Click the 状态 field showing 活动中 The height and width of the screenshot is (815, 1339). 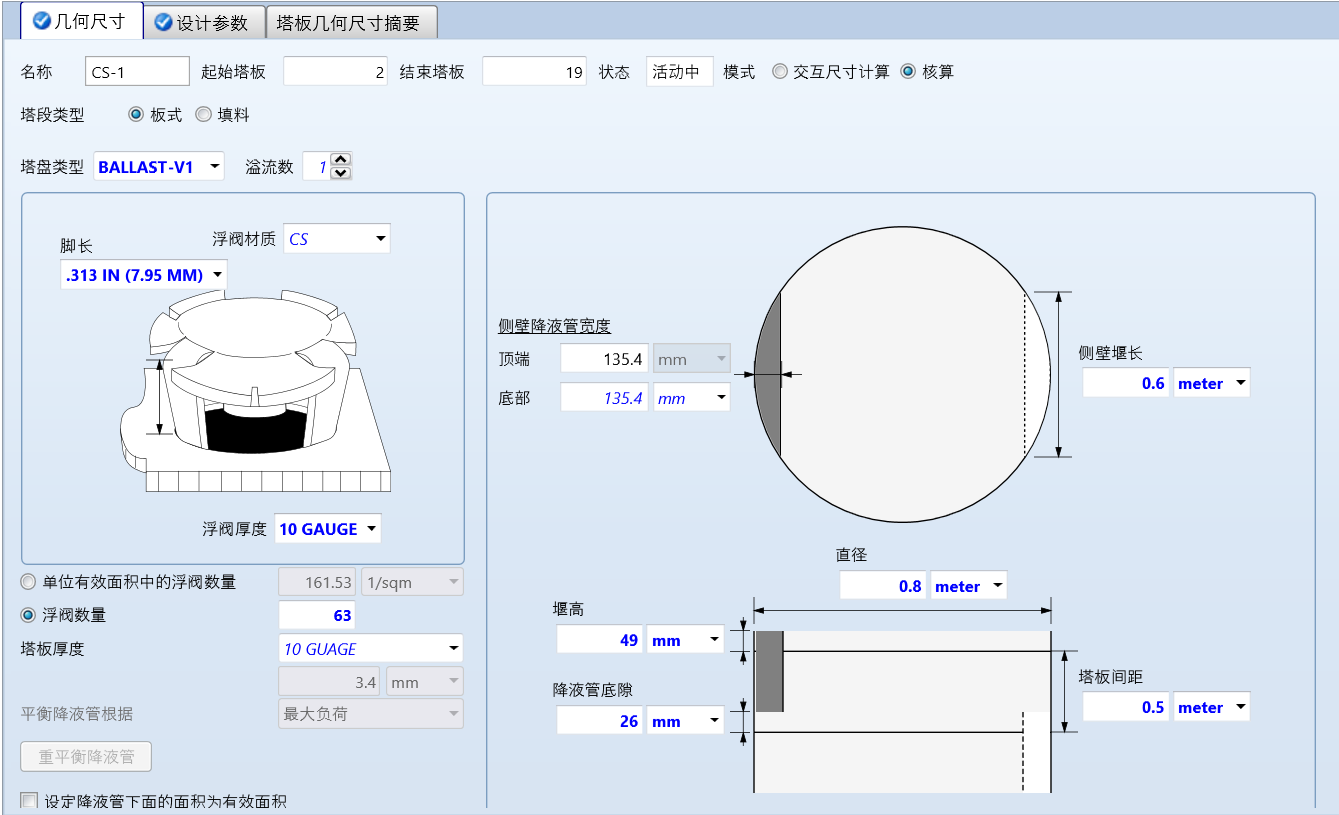coord(679,71)
